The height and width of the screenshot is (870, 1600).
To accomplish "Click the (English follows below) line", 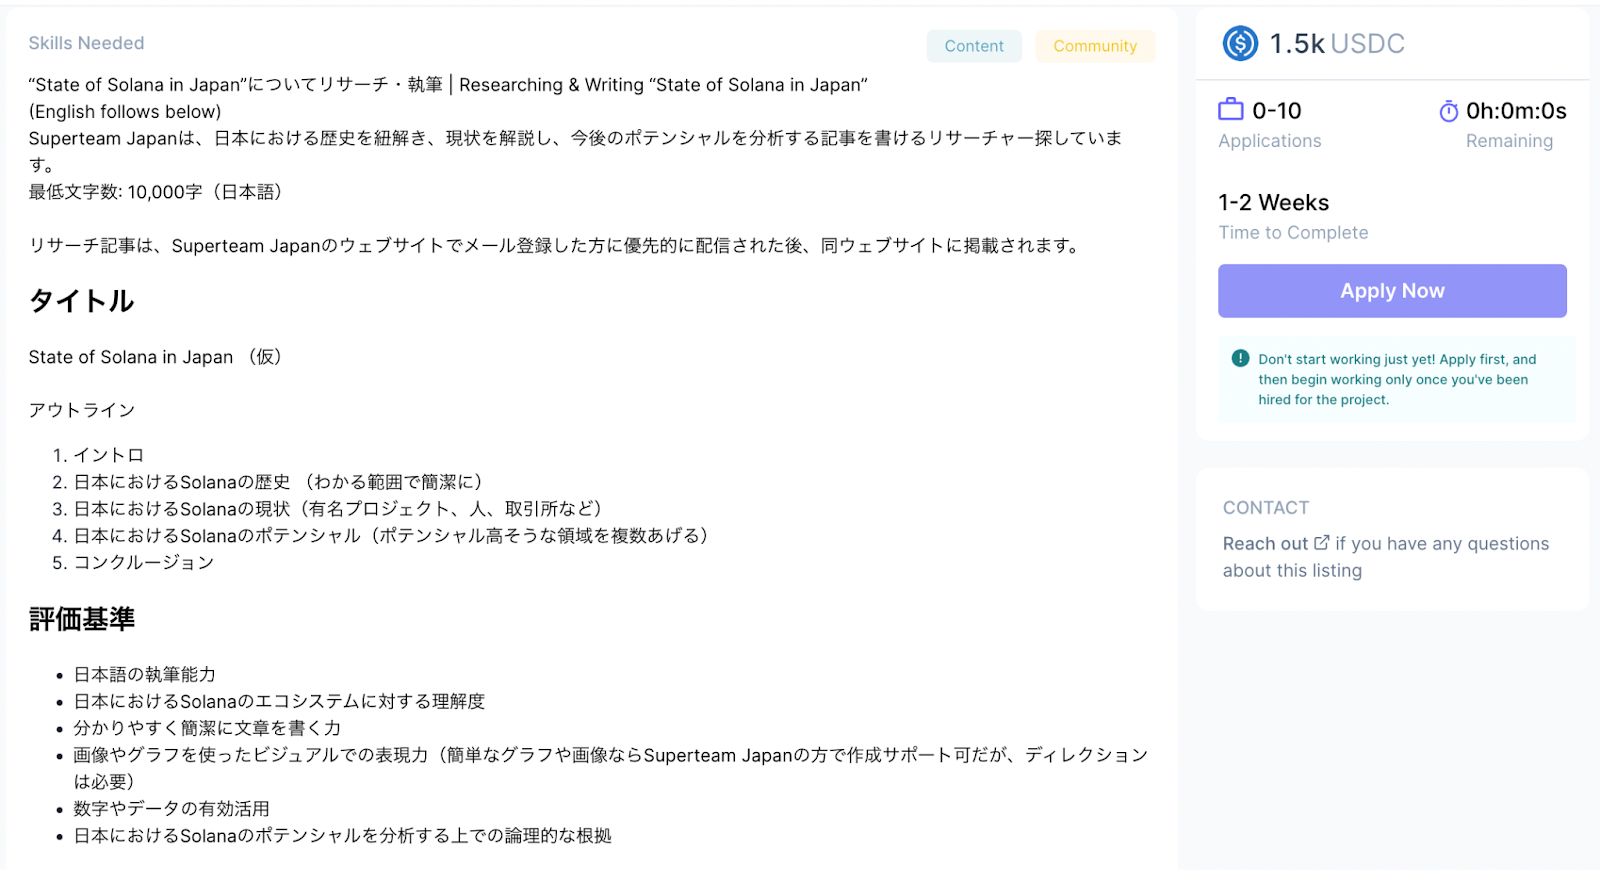I will (x=125, y=112).
